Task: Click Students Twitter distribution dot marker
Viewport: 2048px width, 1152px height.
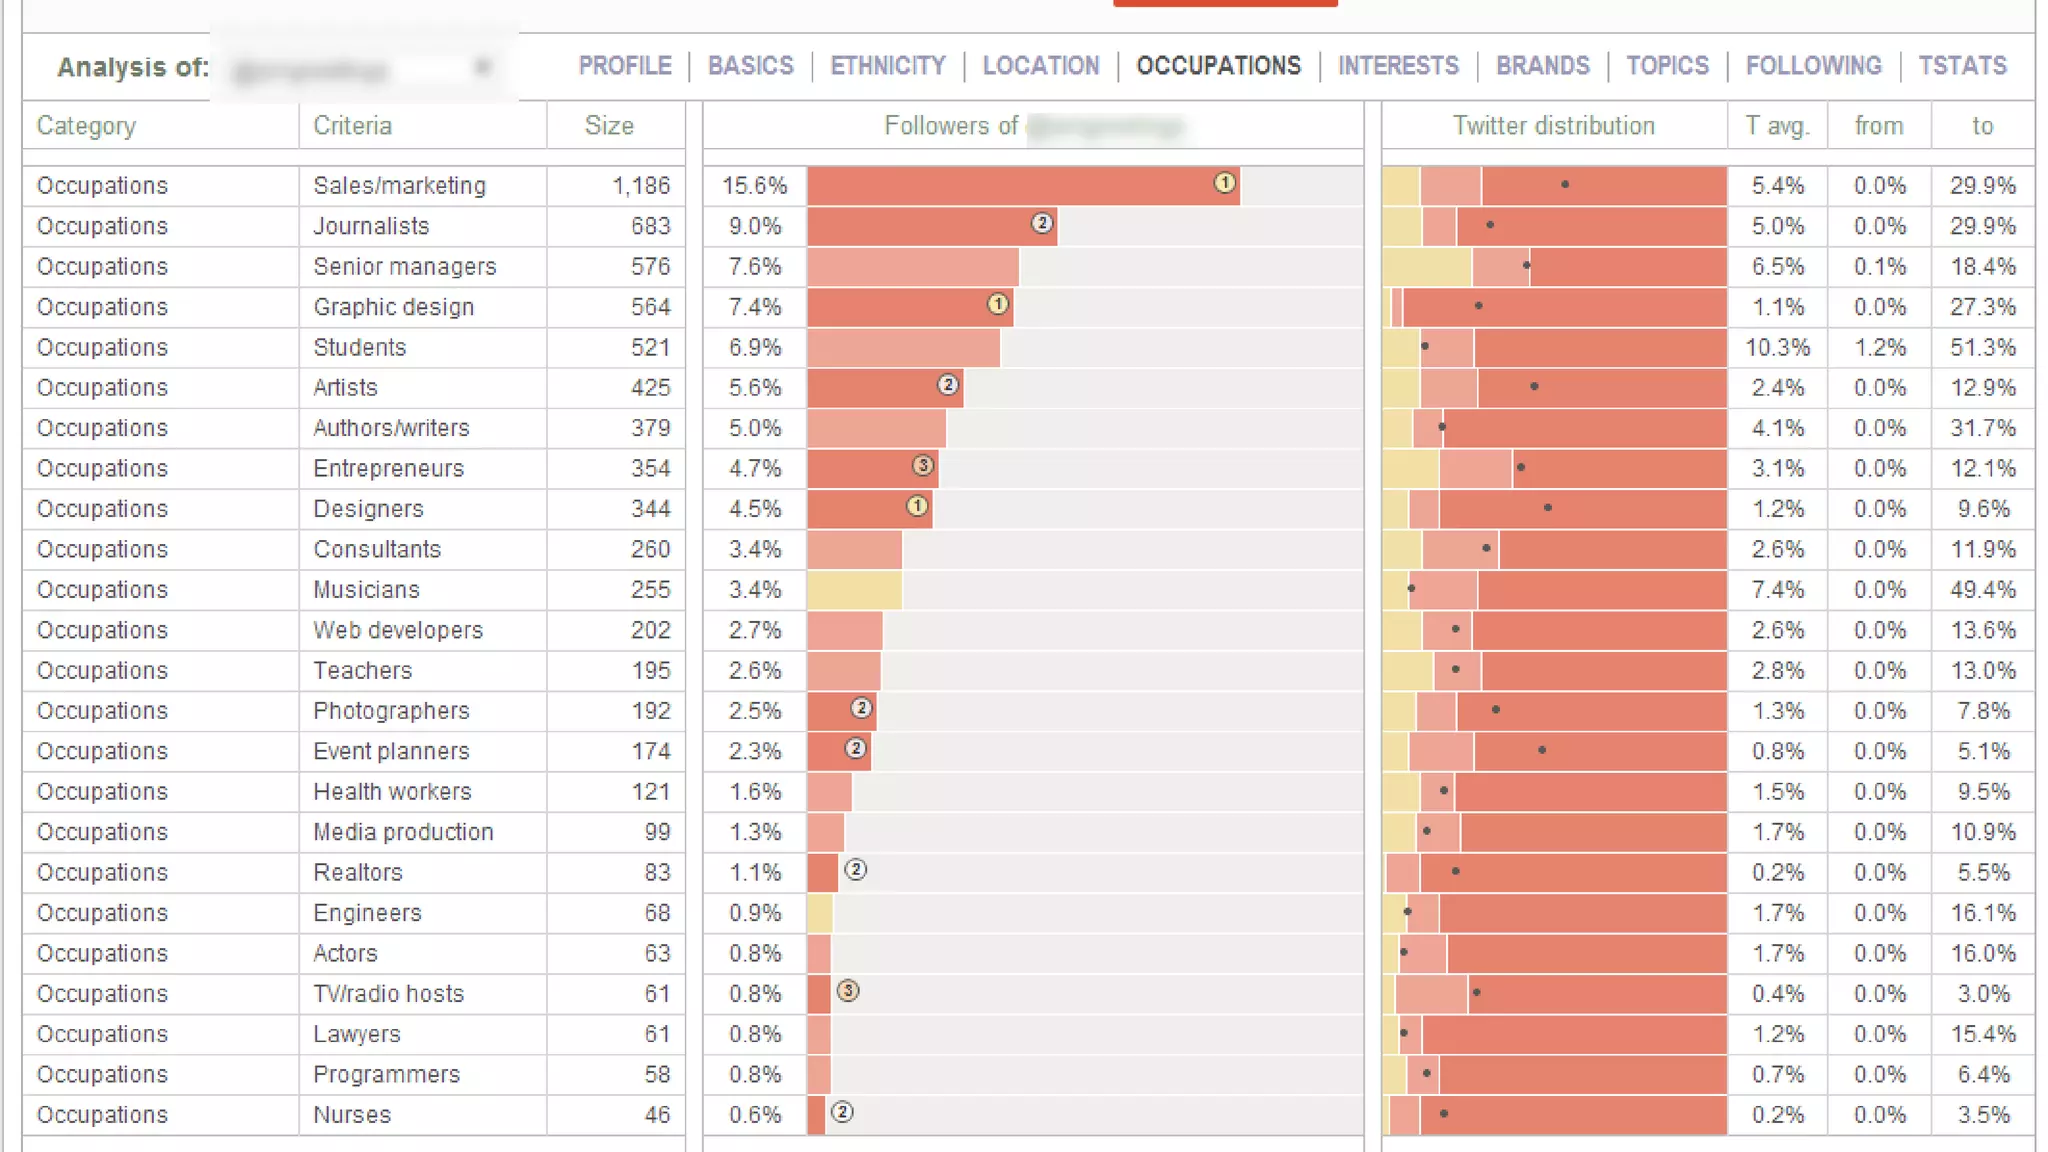Action: 1425,347
